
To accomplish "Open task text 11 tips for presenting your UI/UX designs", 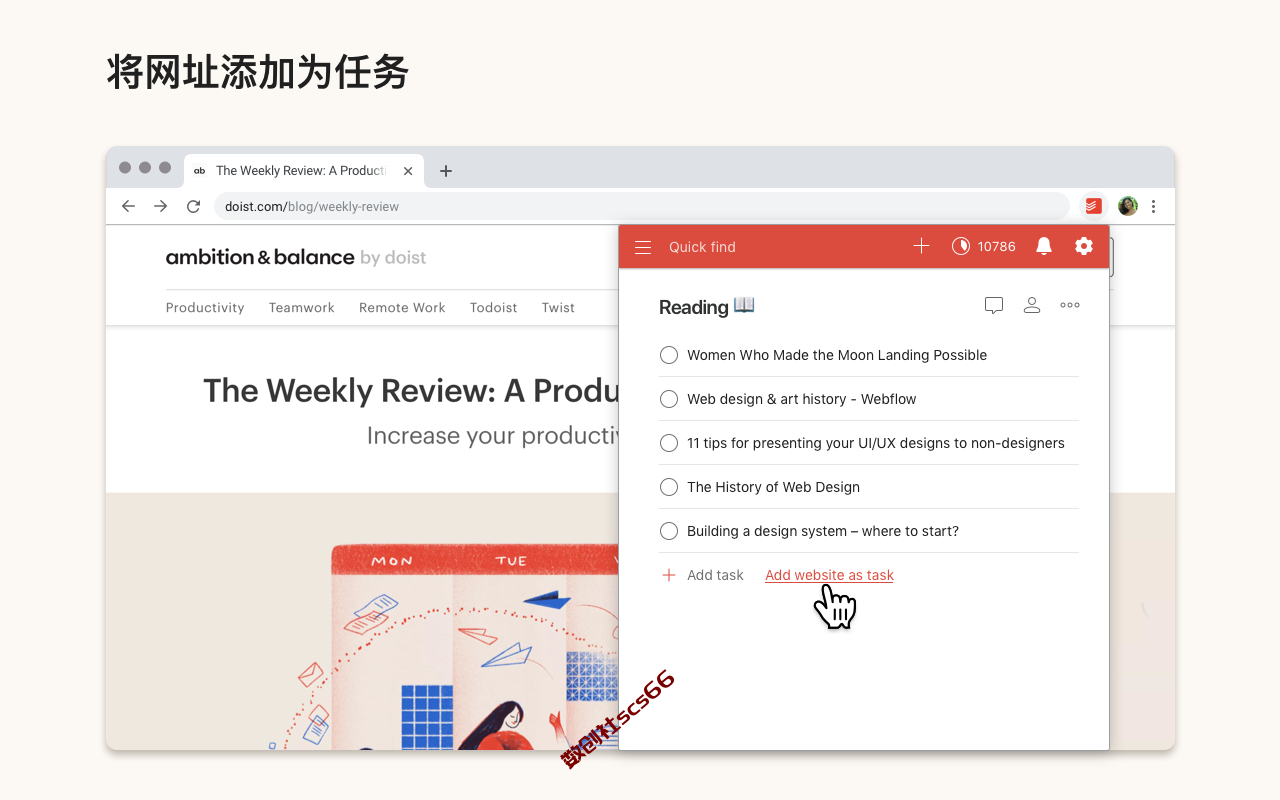I will coord(876,443).
